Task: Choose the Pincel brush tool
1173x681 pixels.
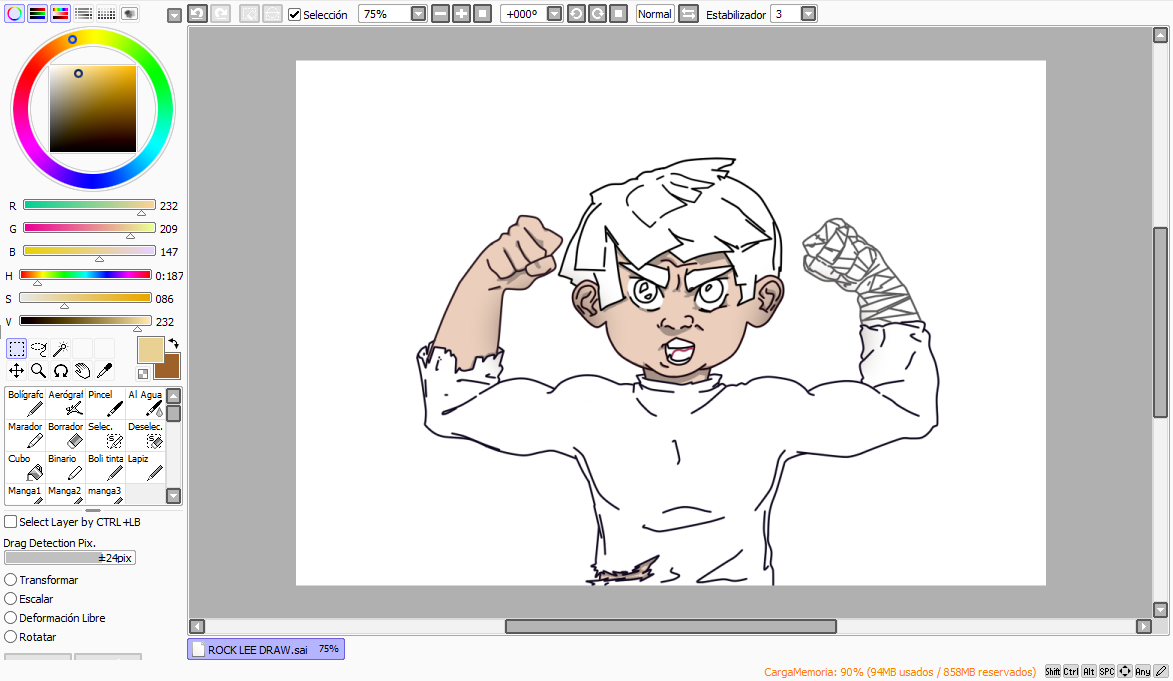Action: [x=105, y=403]
